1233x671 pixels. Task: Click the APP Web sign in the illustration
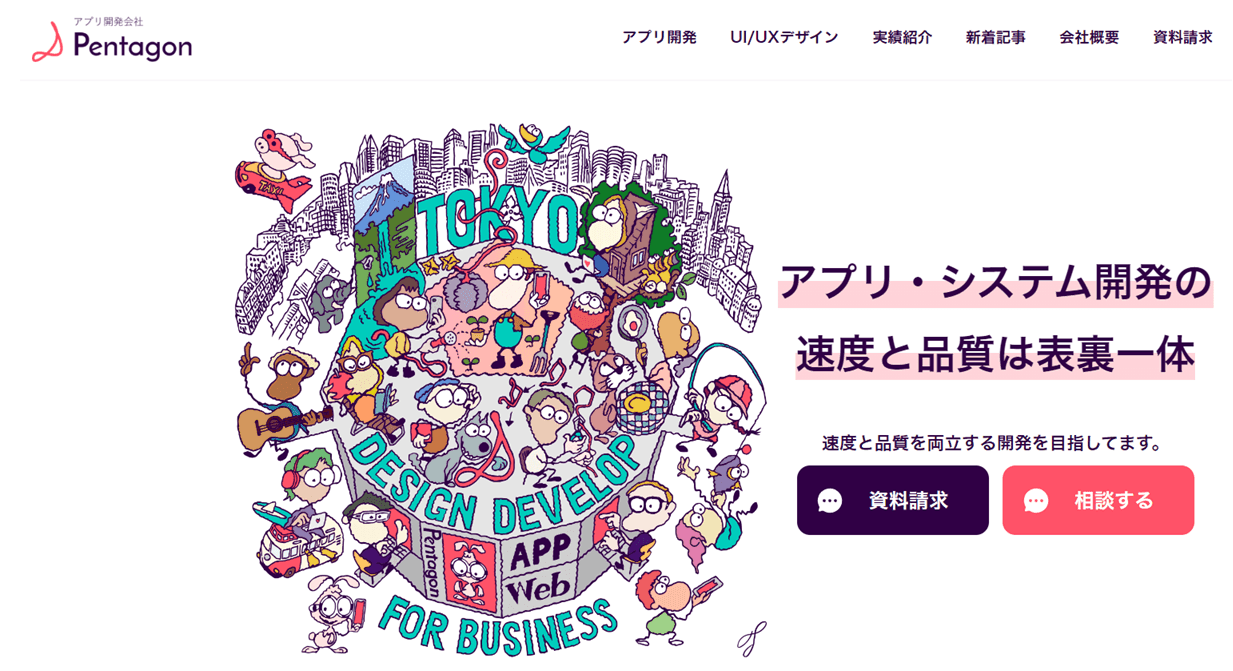(542, 566)
